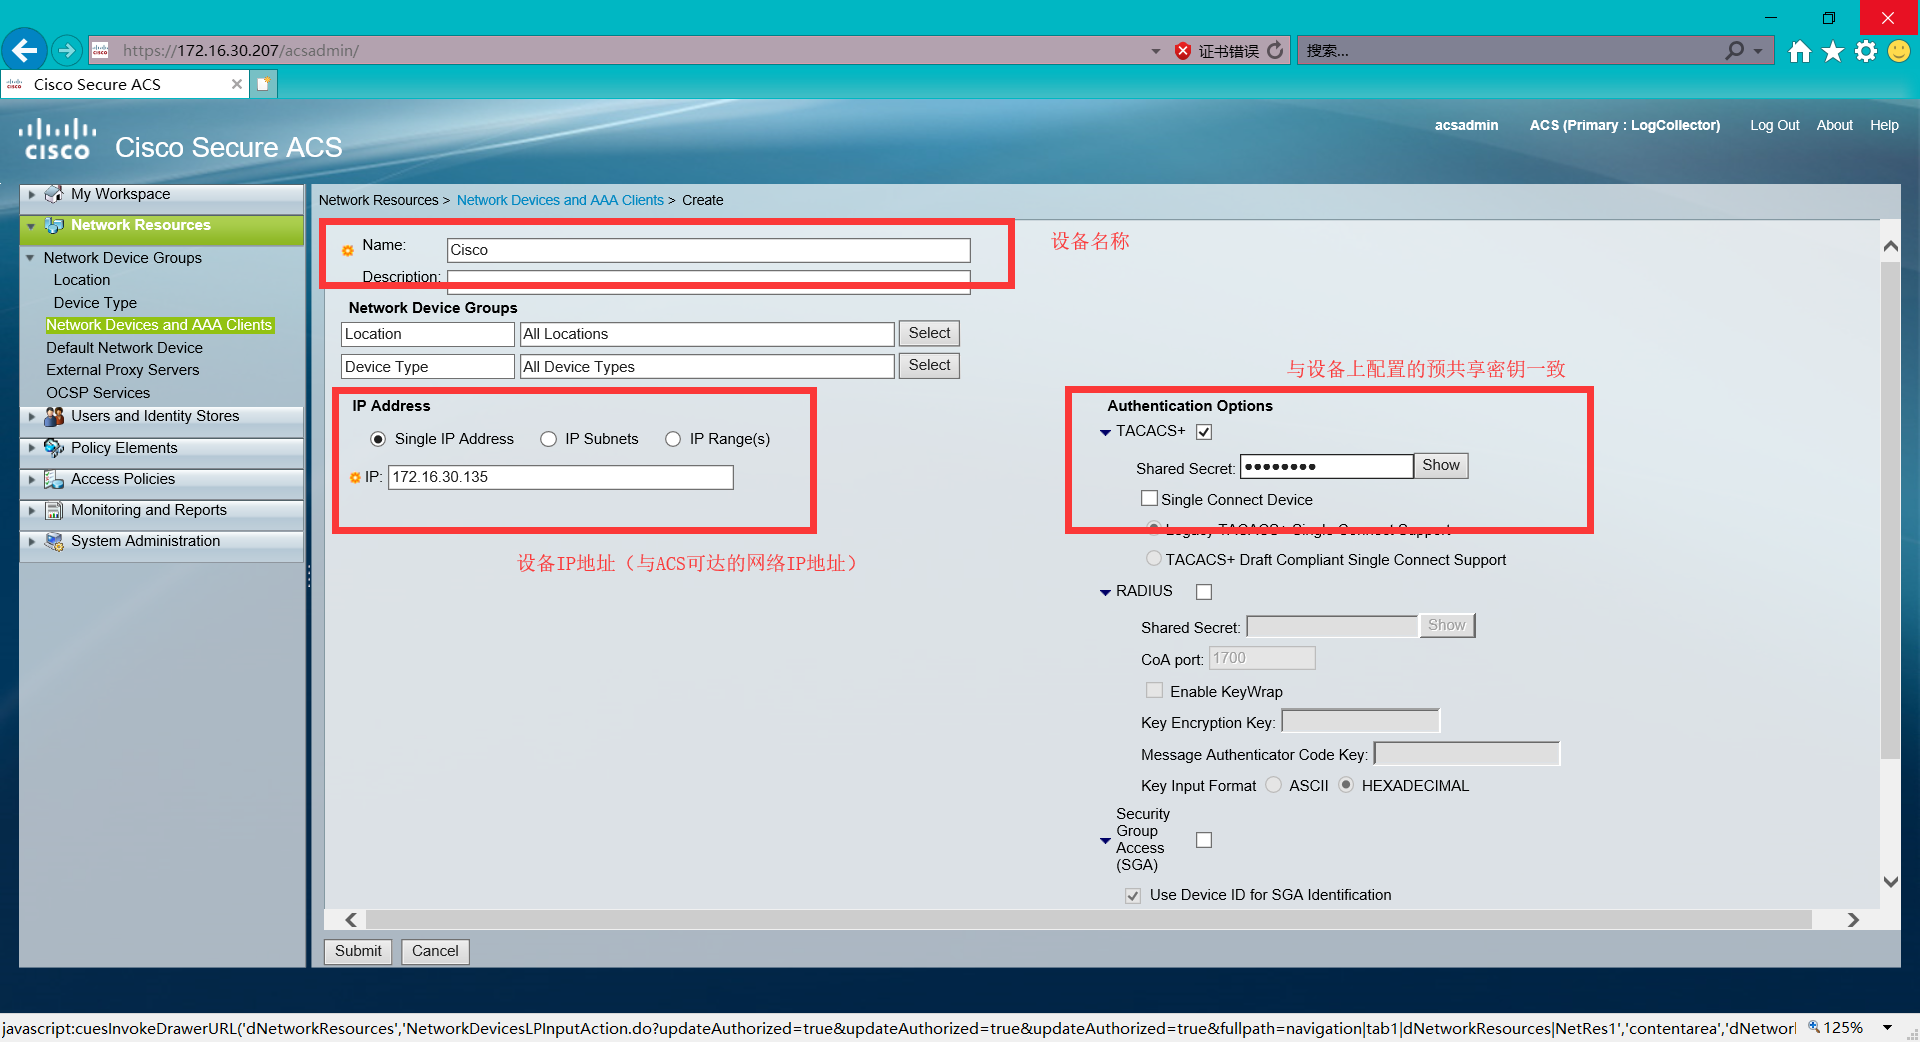Click Policy Elements icon
The height and width of the screenshot is (1042, 1920).
tap(55, 448)
